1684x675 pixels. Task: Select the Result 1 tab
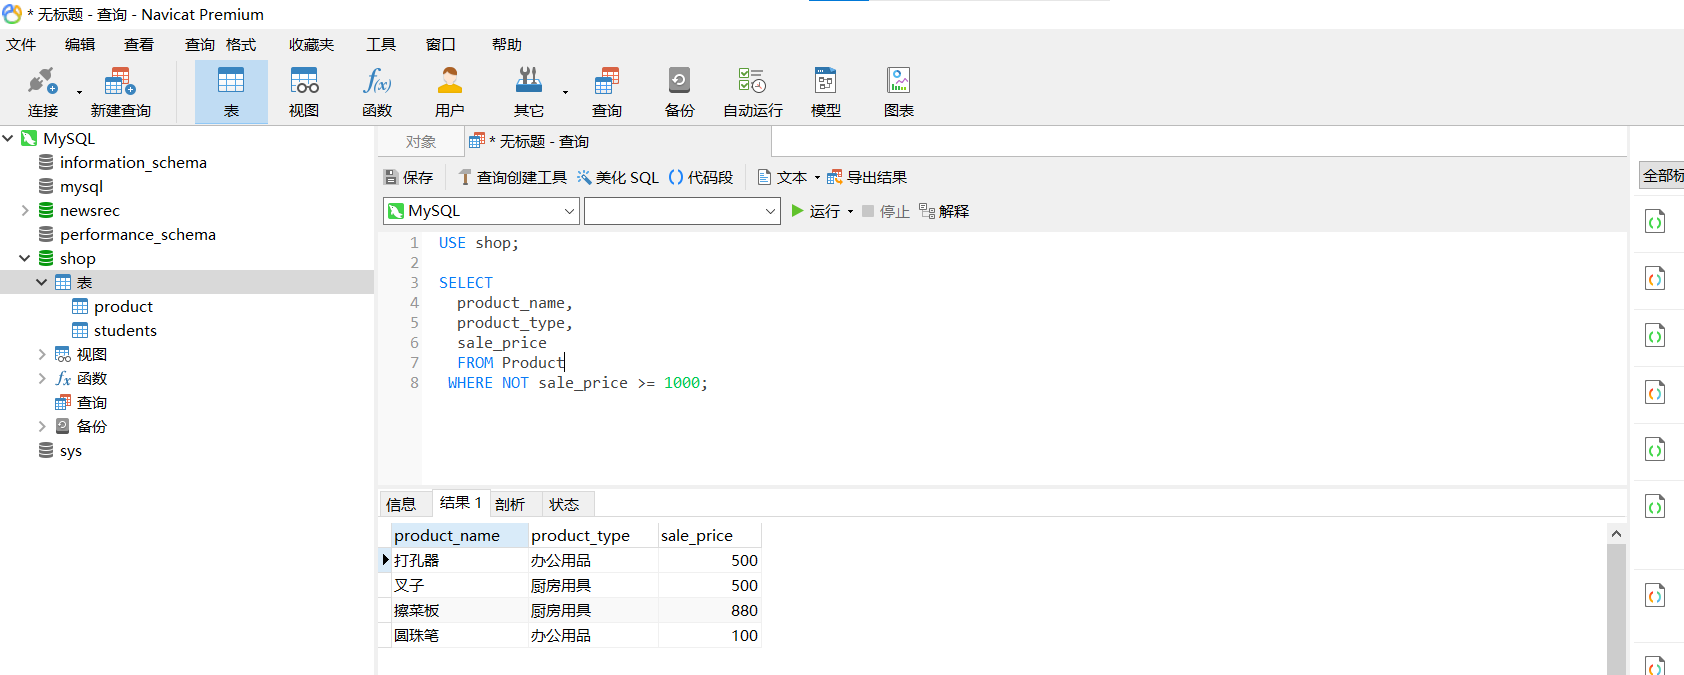(461, 503)
